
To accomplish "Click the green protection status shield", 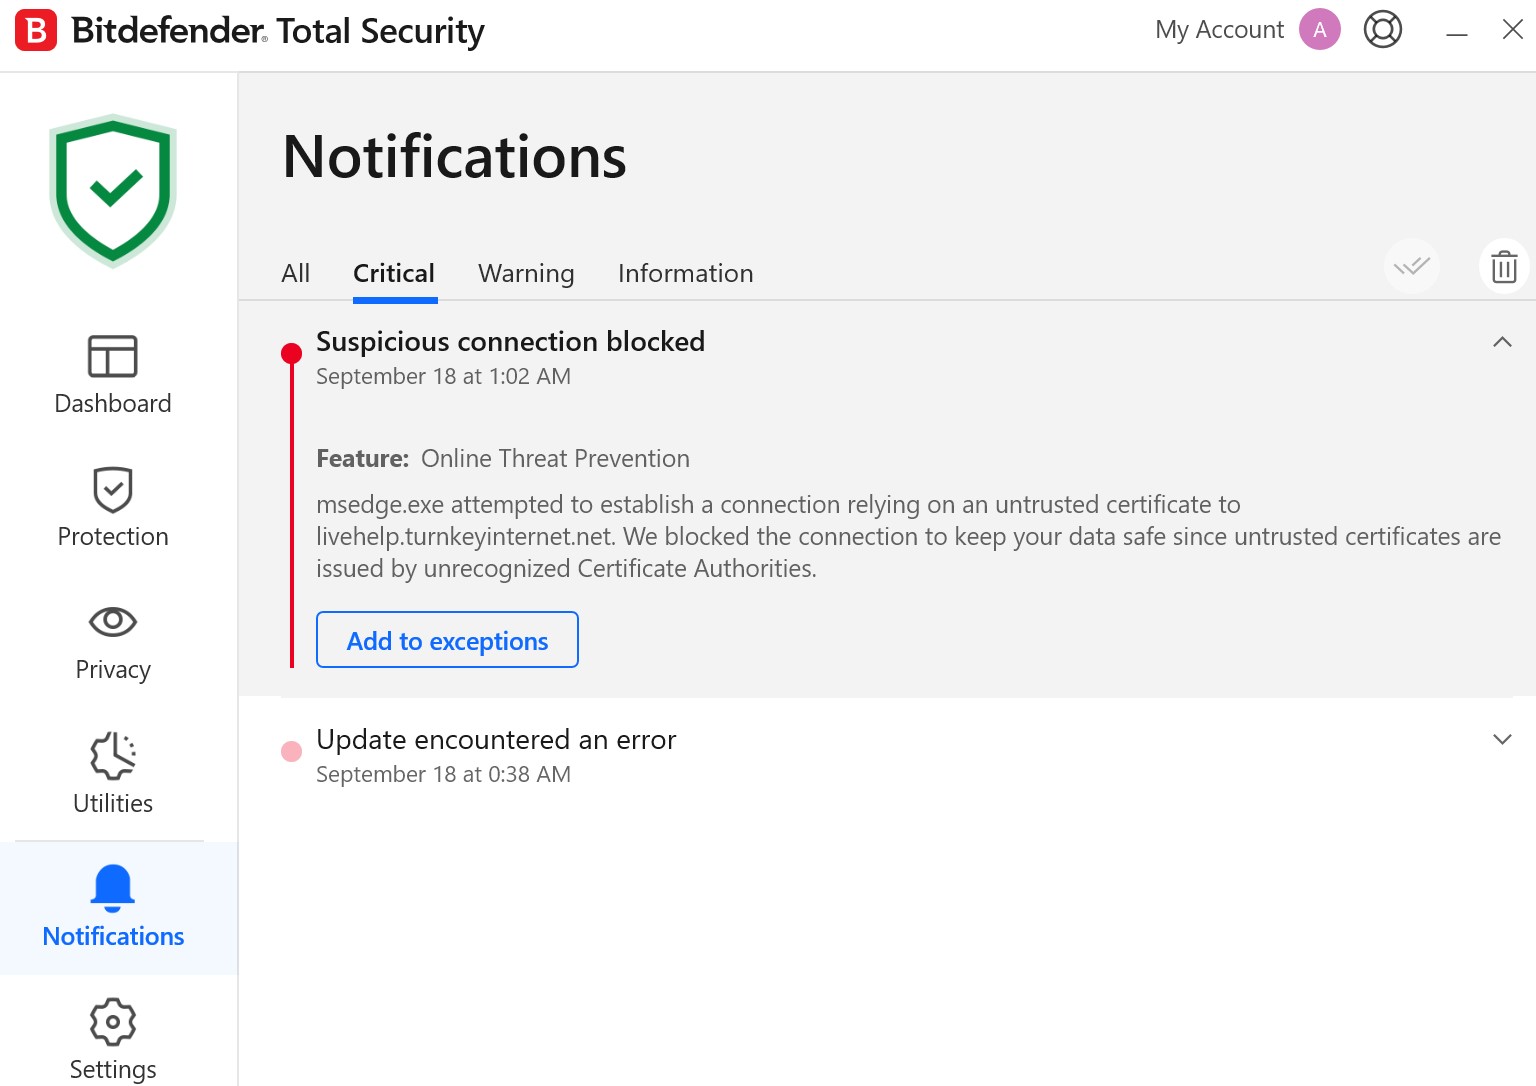I will click(113, 191).
